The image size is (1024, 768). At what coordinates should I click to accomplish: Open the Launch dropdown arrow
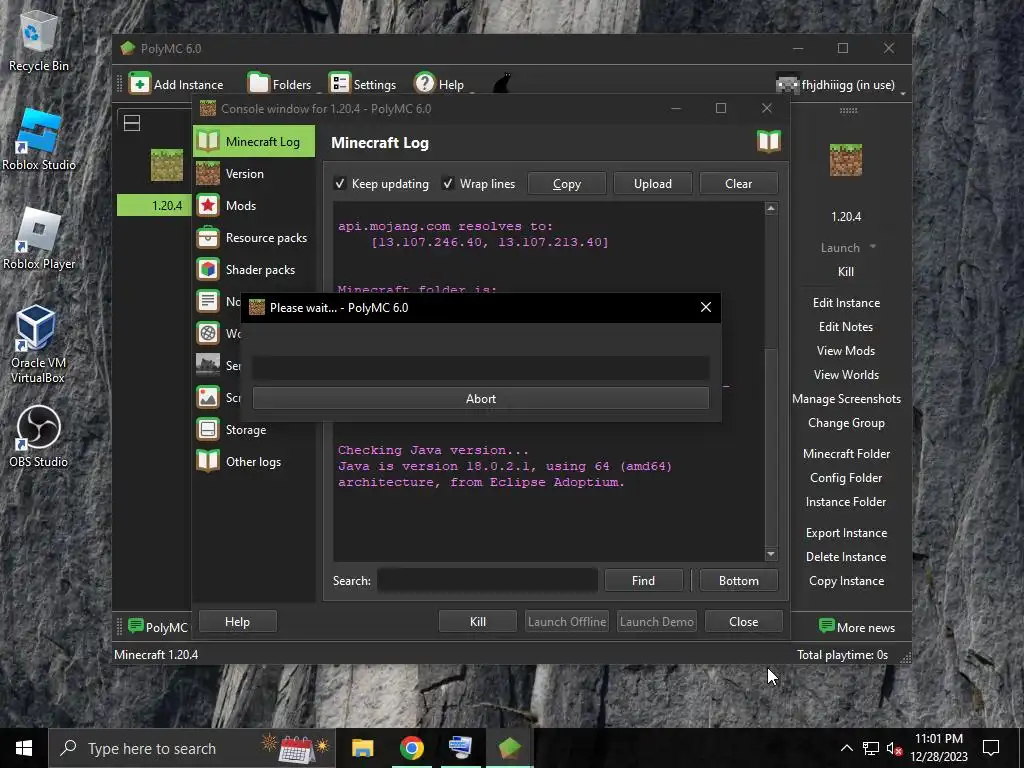pyautogui.click(x=872, y=247)
